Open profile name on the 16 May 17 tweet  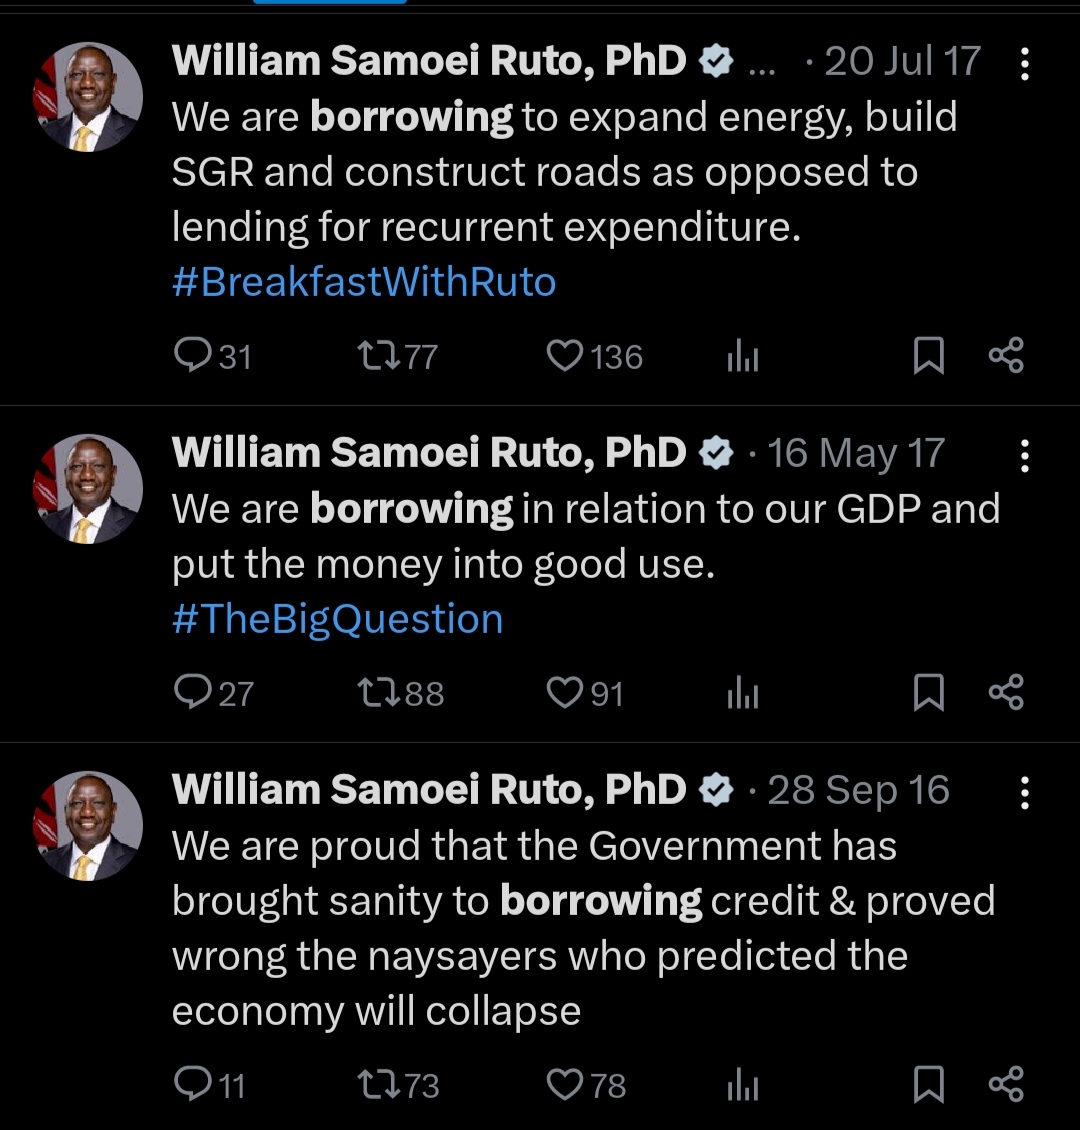coord(429,453)
